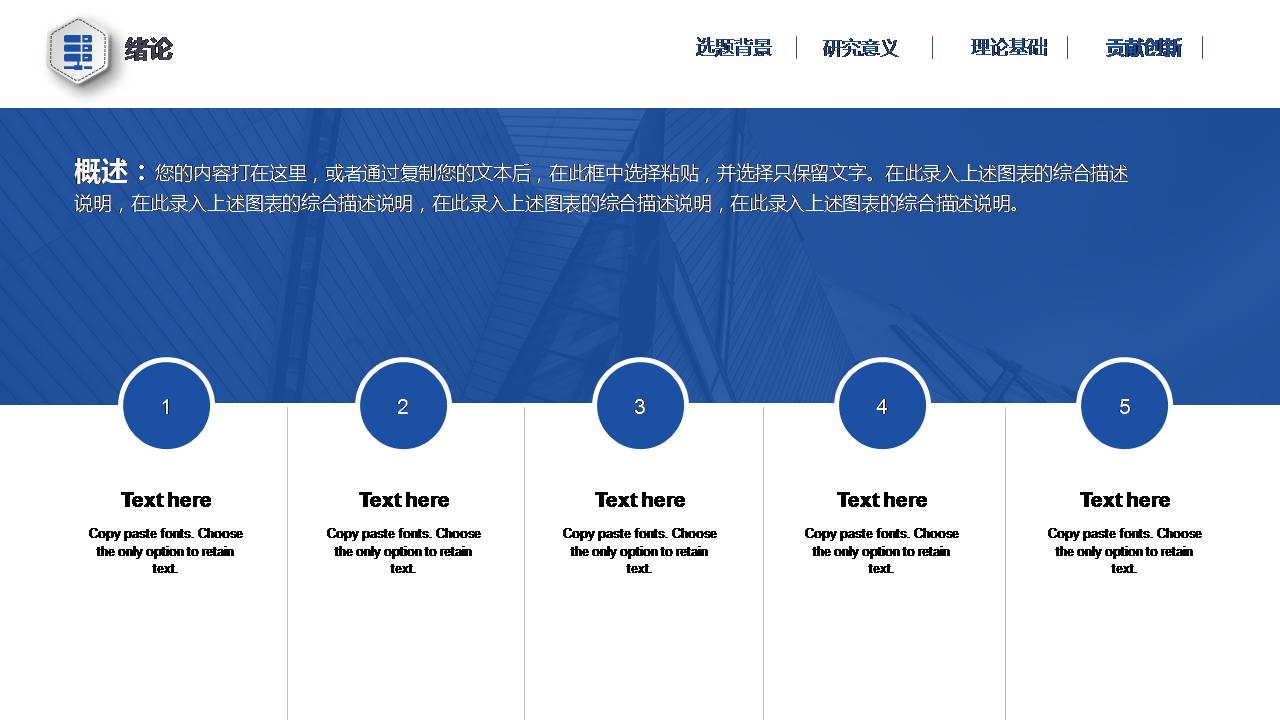Click the Text here caption under circle 4

(882, 499)
